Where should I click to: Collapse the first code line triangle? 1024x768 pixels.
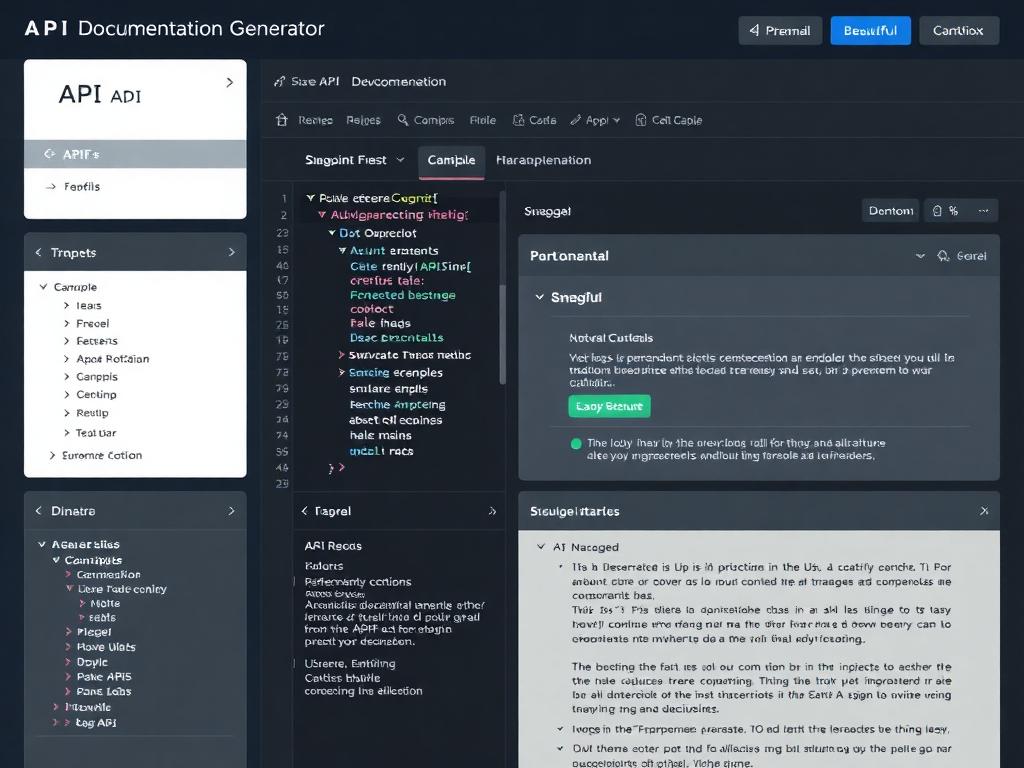pyautogui.click(x=311, y=198)
